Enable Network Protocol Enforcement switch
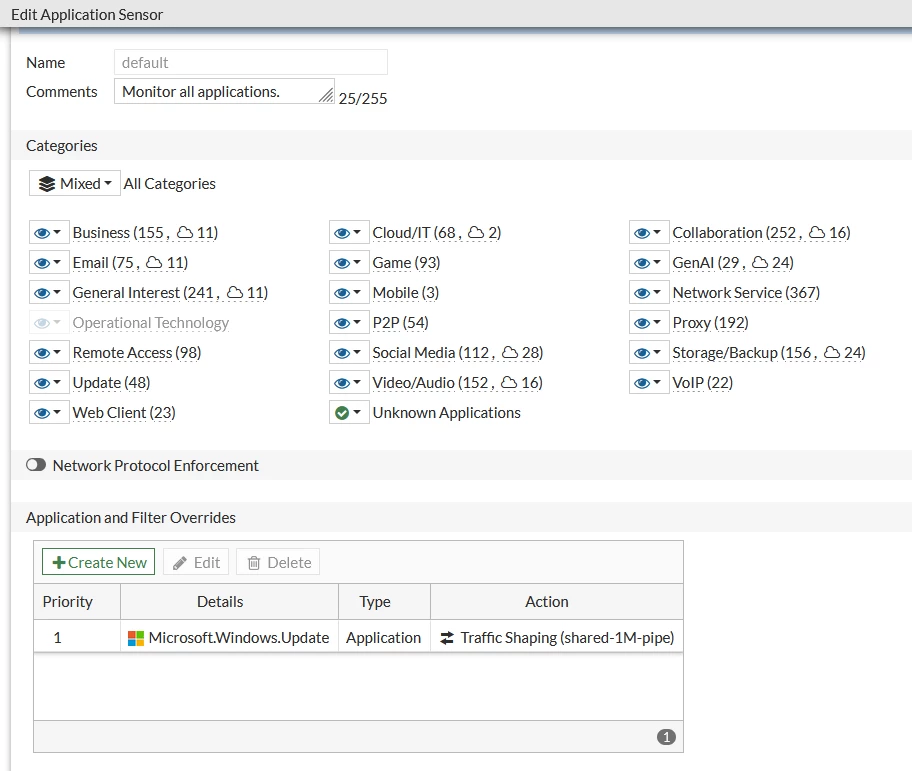912x771 pixels. pyautogui.click(x=36, y=465)
